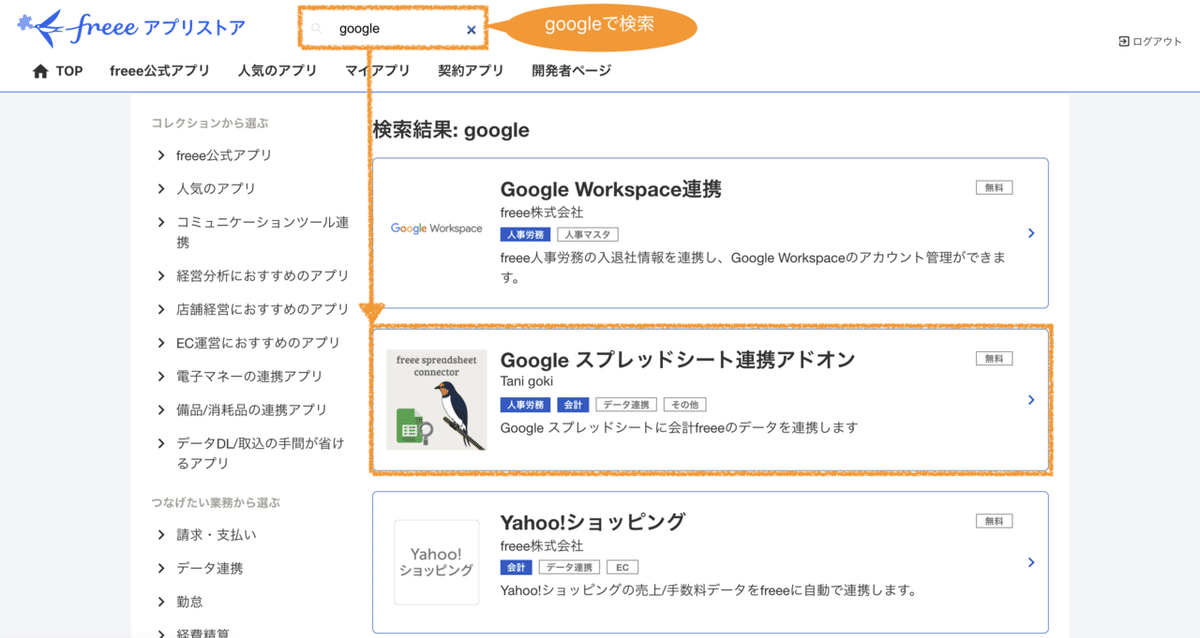The width and height of the screenshot is (1200, 638).
Task: Open the マイアプリ nav tab
Action: click(377, 71)
